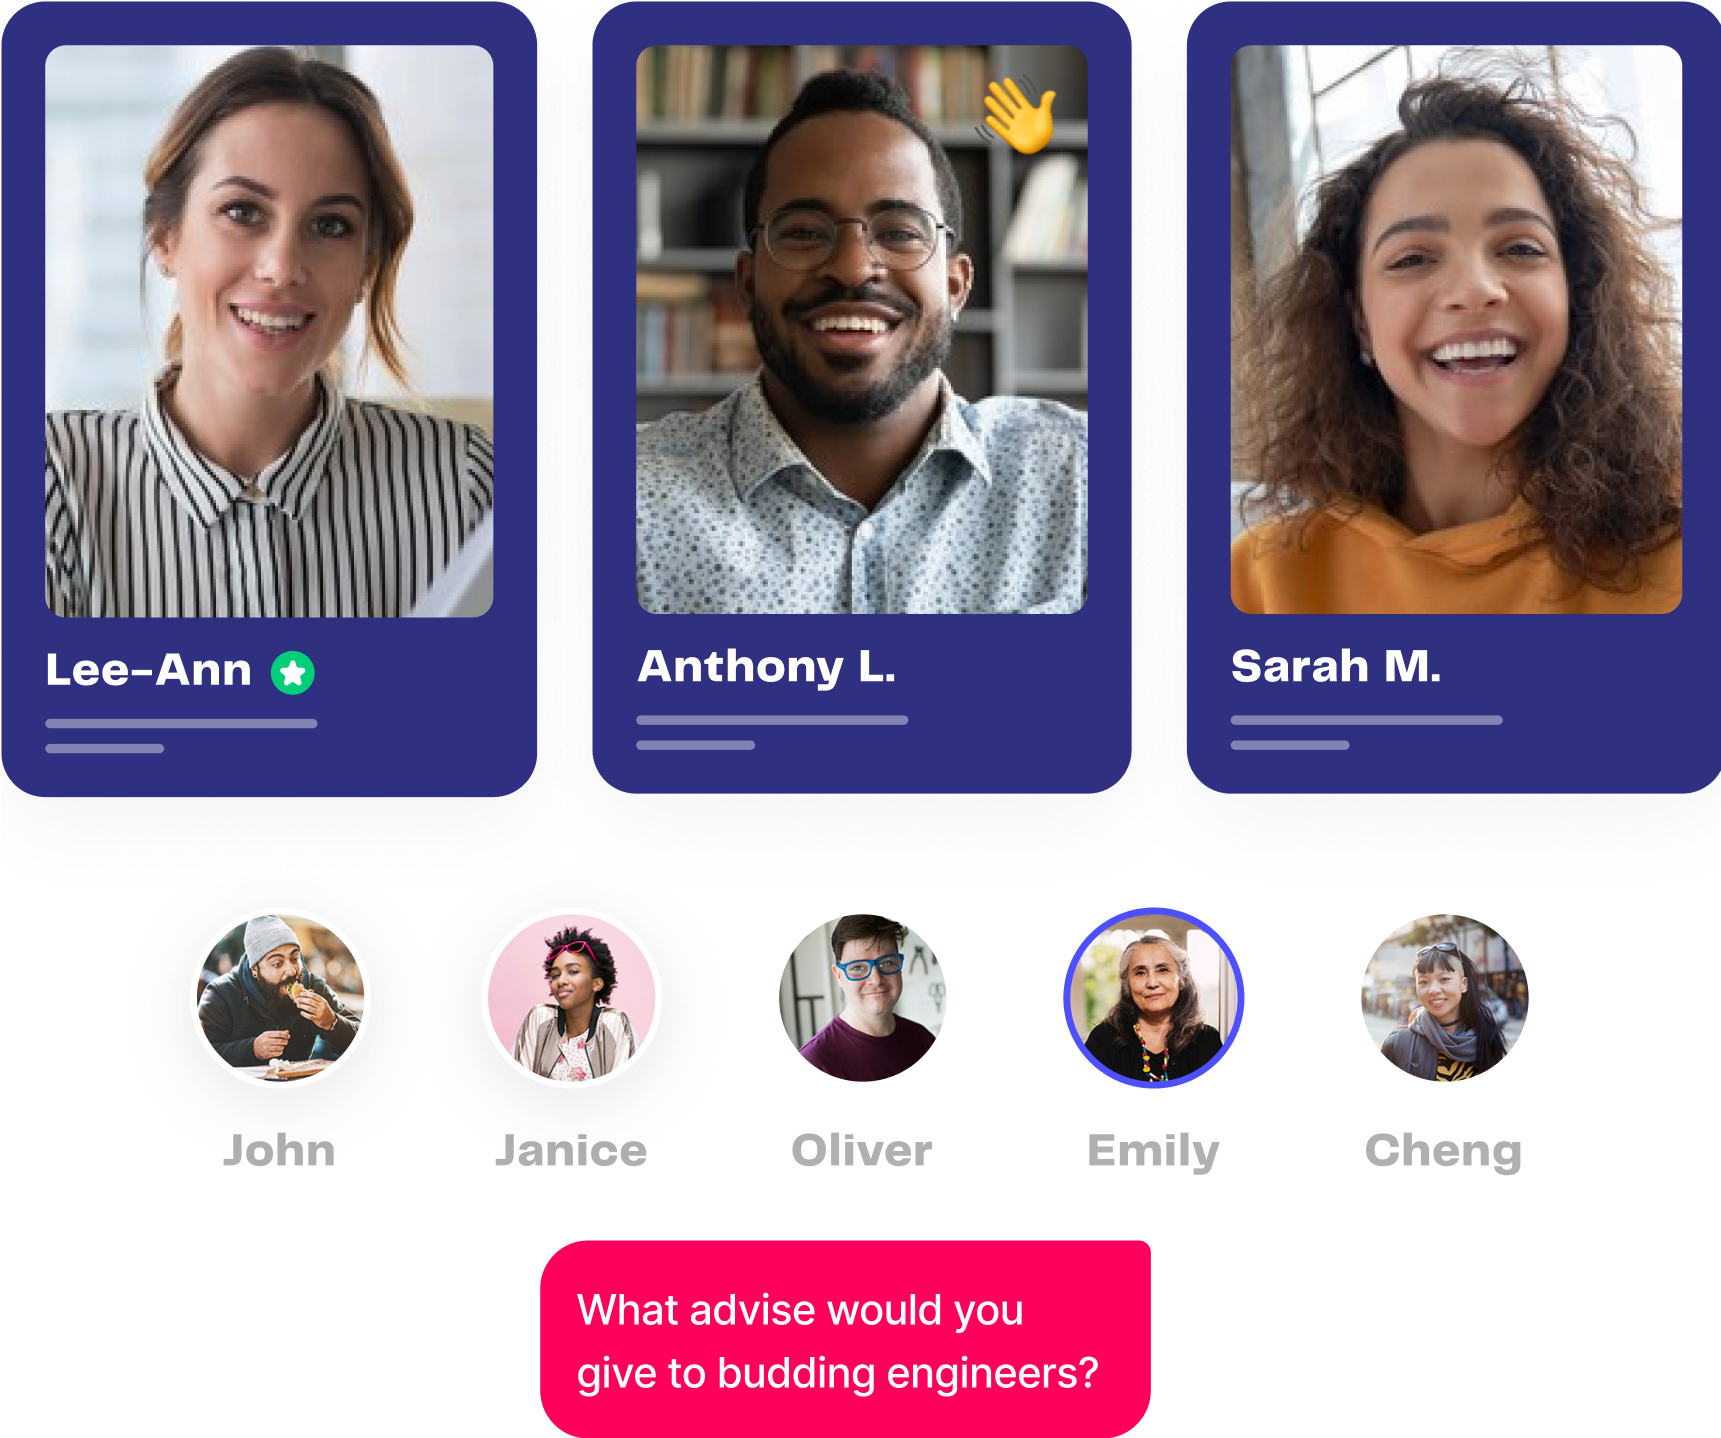Click the Cheng name label

click(1444, 1152)
